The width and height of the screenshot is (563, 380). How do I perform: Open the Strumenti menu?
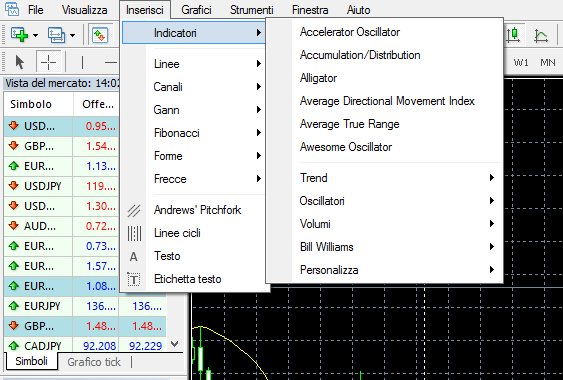[252, 10]
